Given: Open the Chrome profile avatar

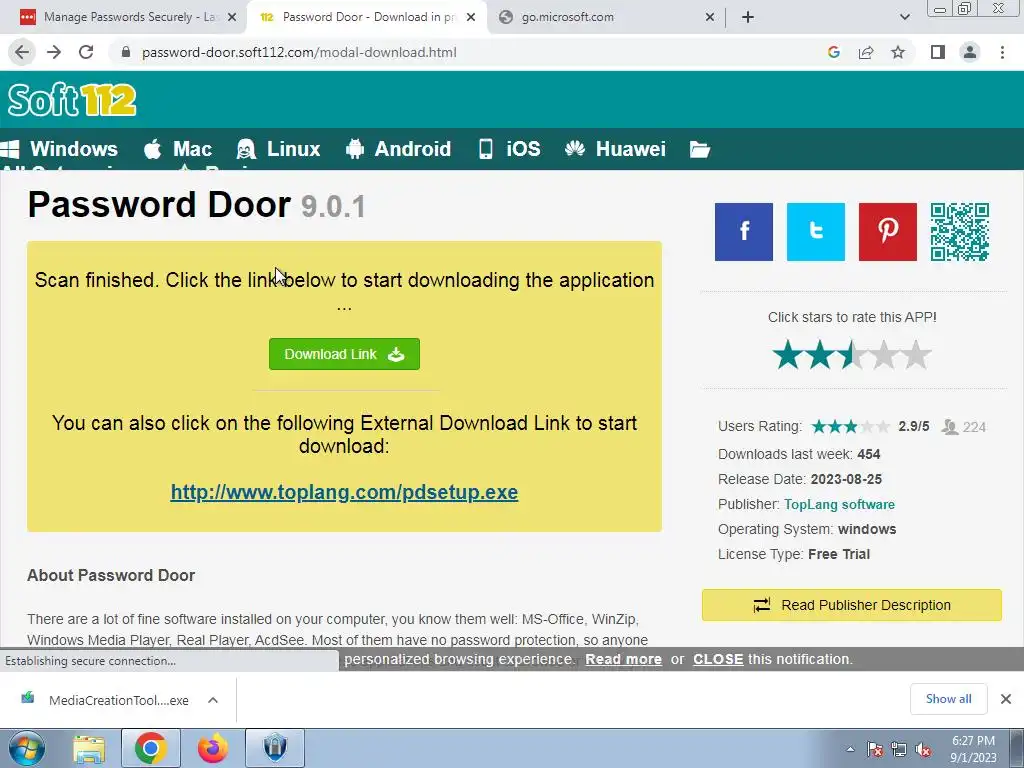Looking at the screenshot, I should click(x=970, y=52).
